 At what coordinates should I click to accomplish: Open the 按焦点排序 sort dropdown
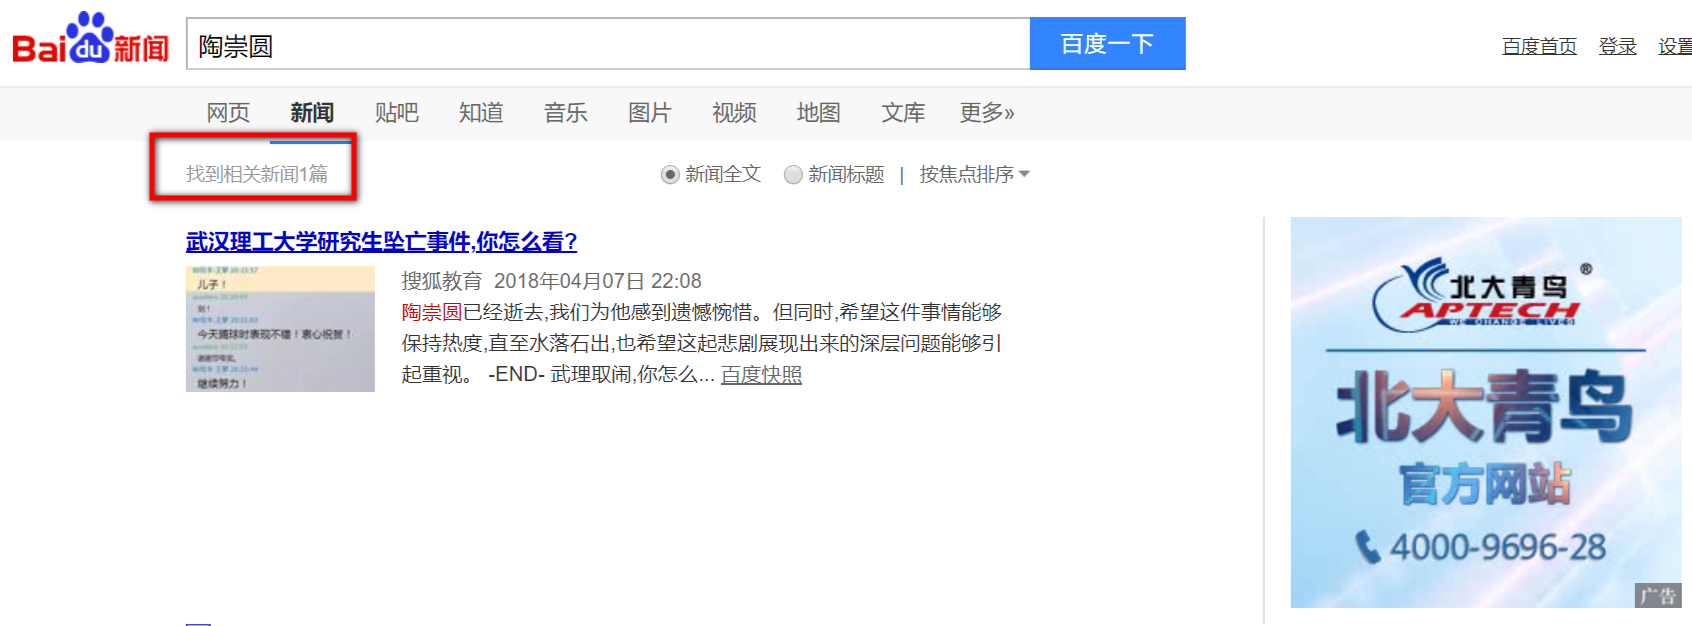(974, 175)
